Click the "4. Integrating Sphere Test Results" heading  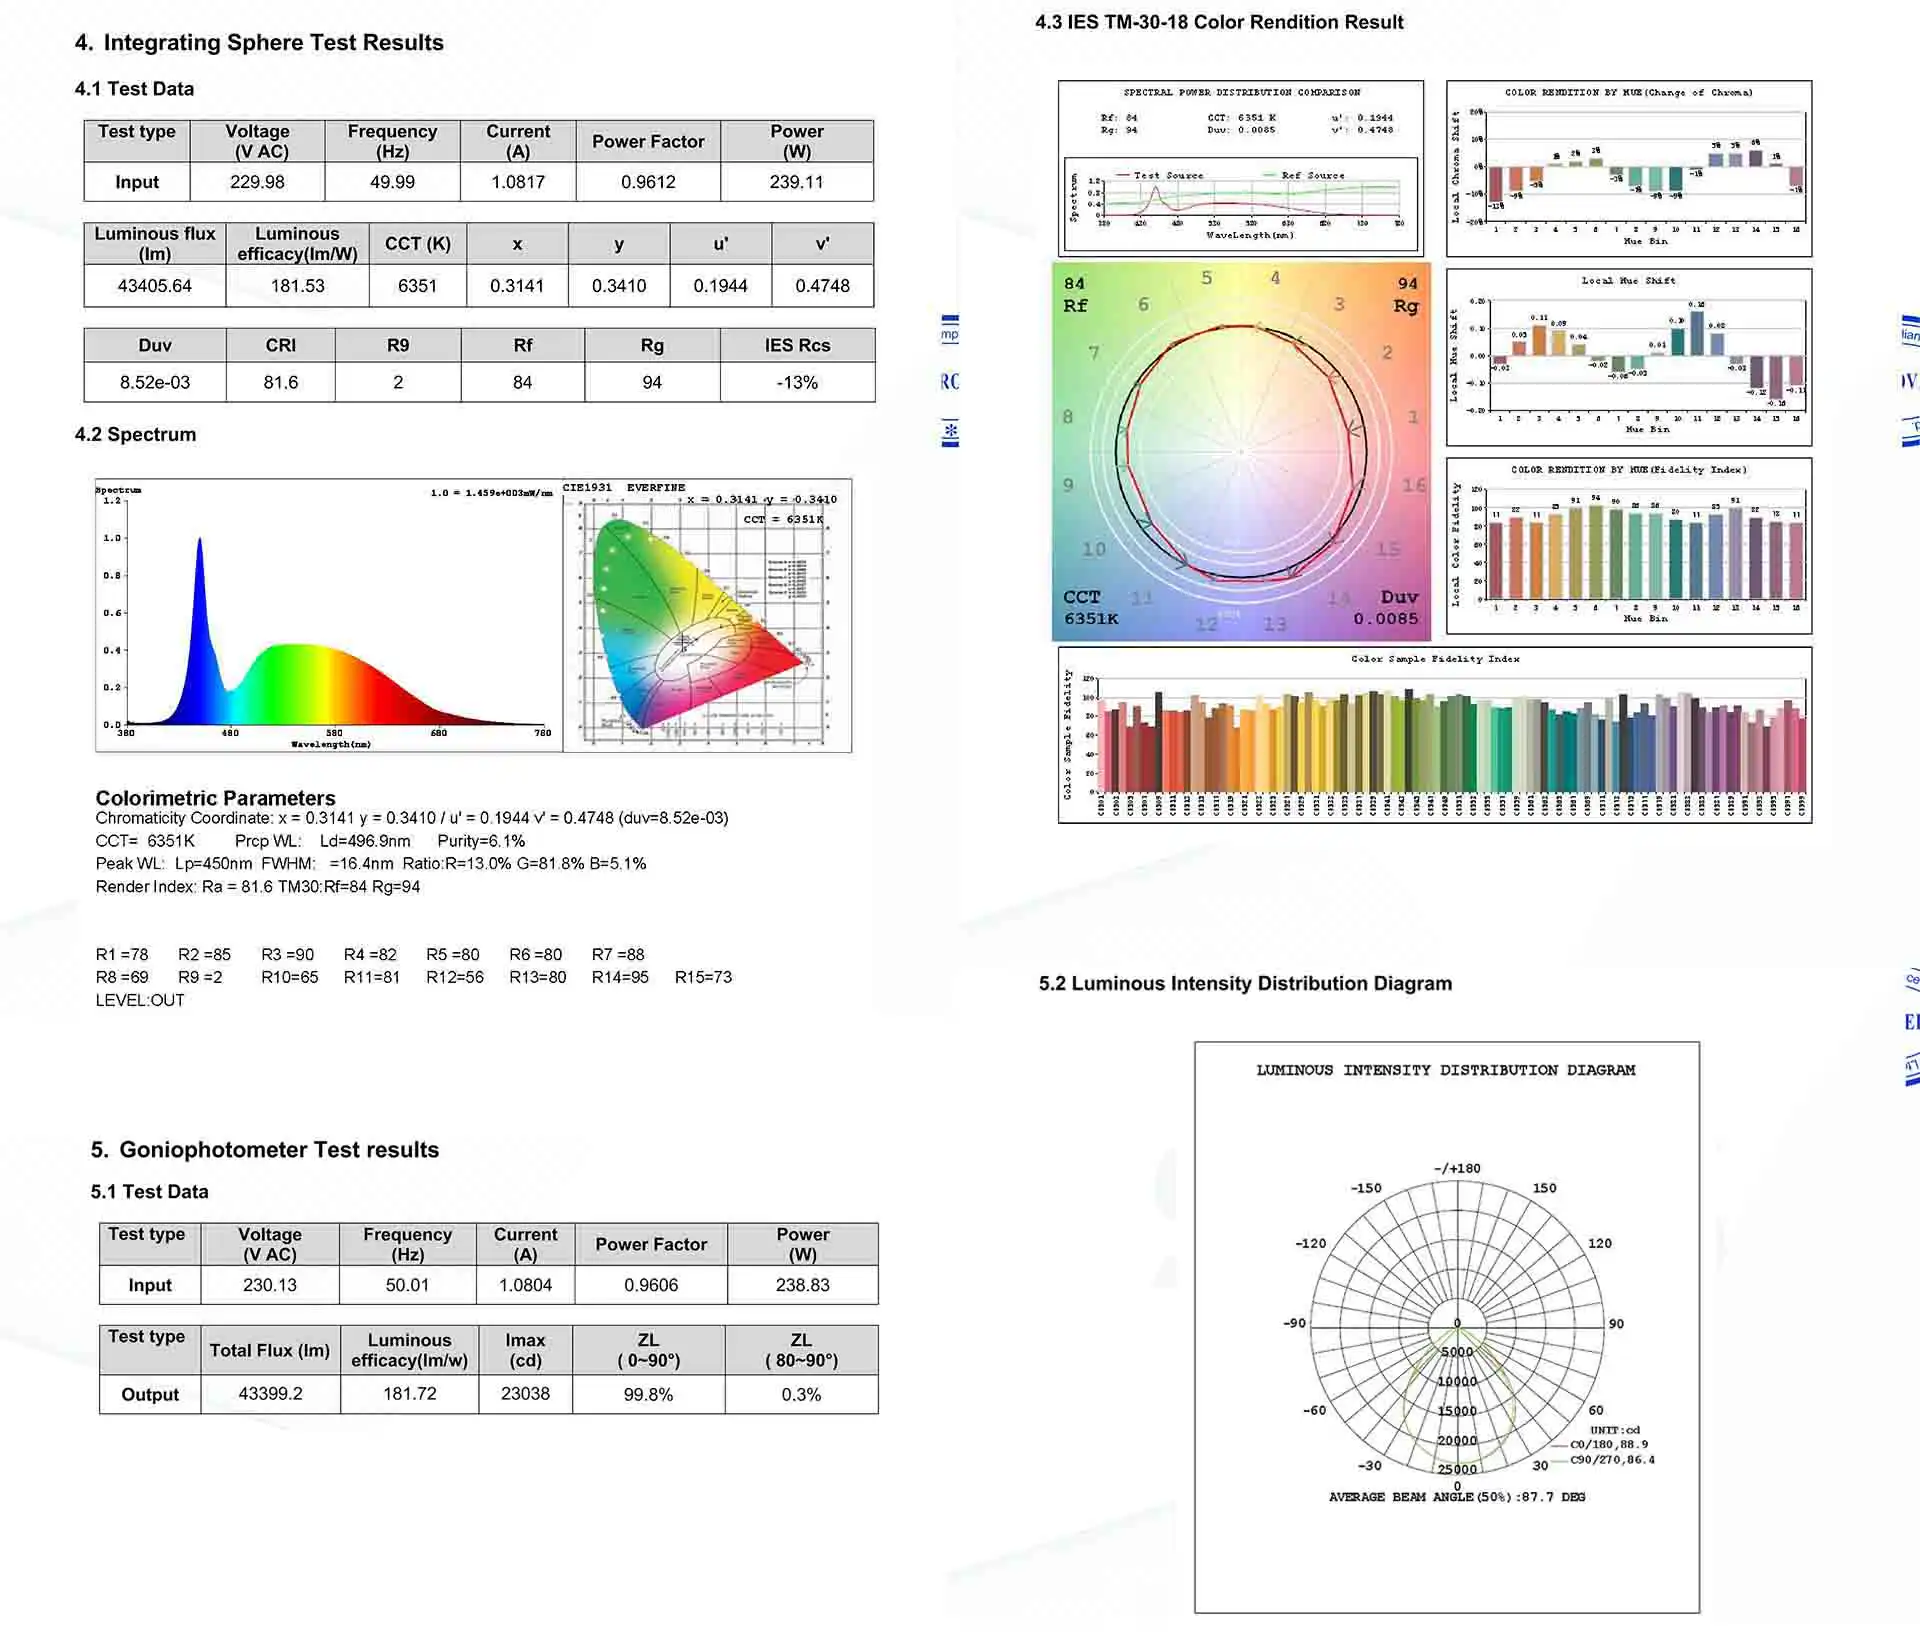(x=259, y=43)
